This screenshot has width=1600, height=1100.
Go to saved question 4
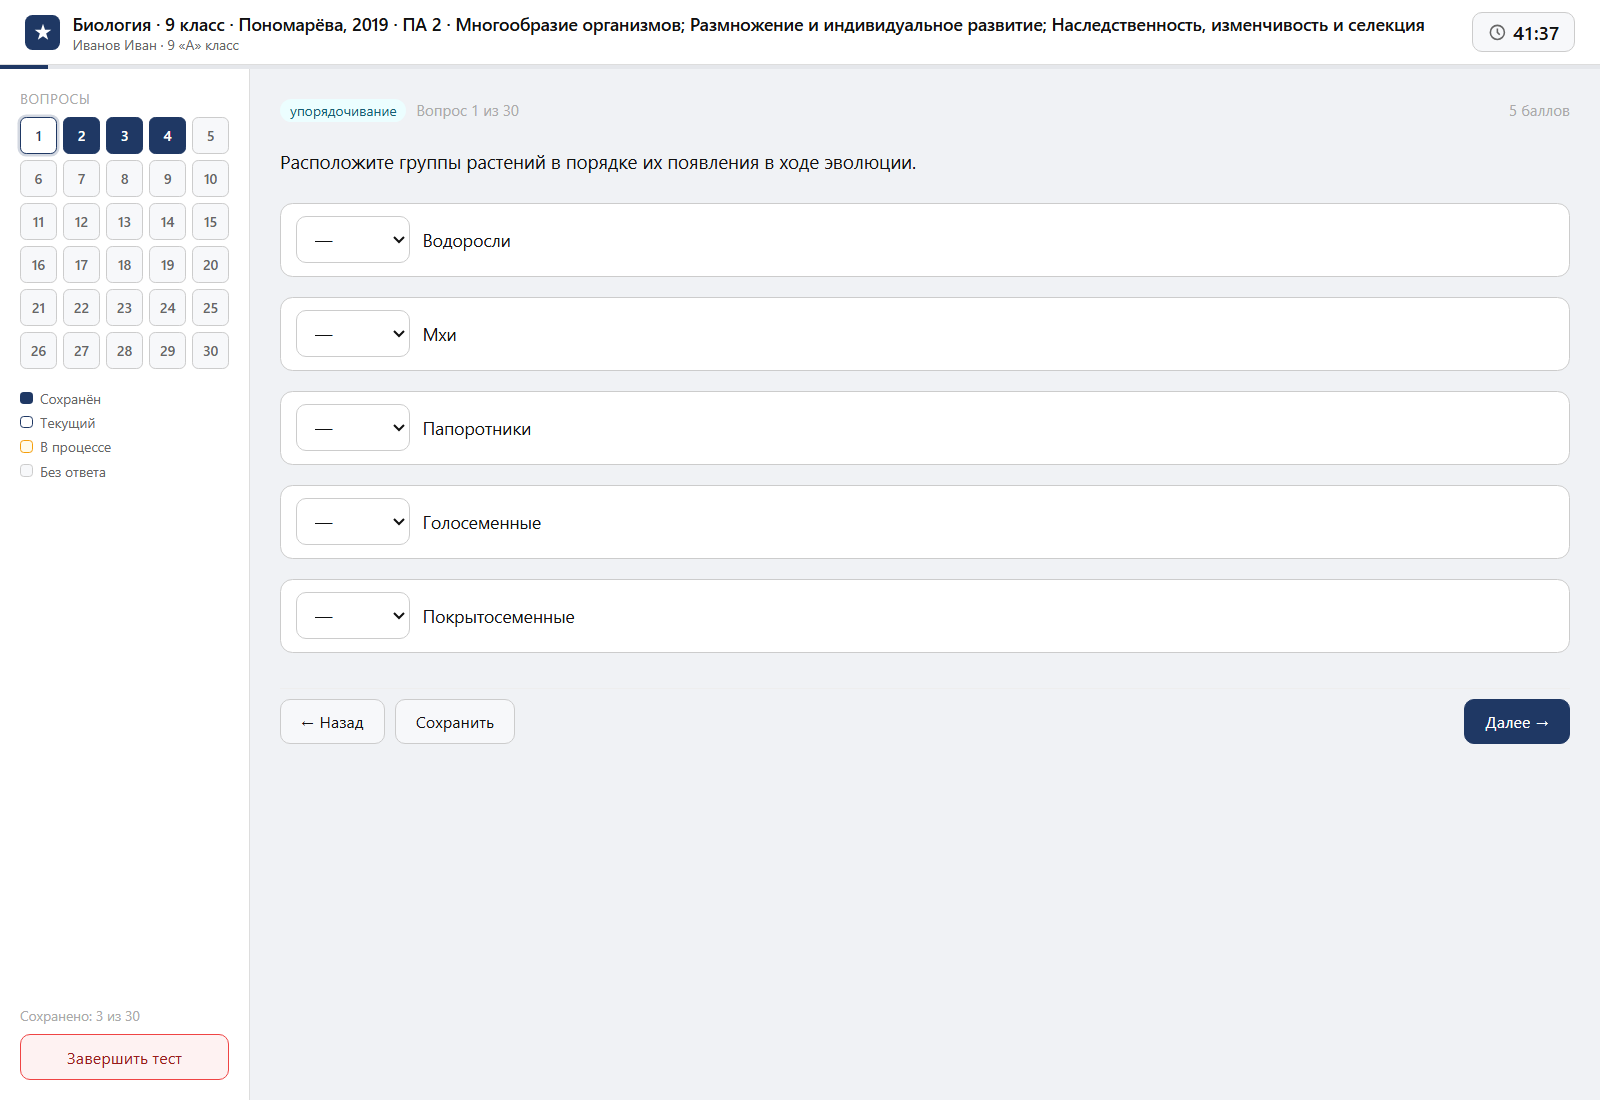coord(167,136)
